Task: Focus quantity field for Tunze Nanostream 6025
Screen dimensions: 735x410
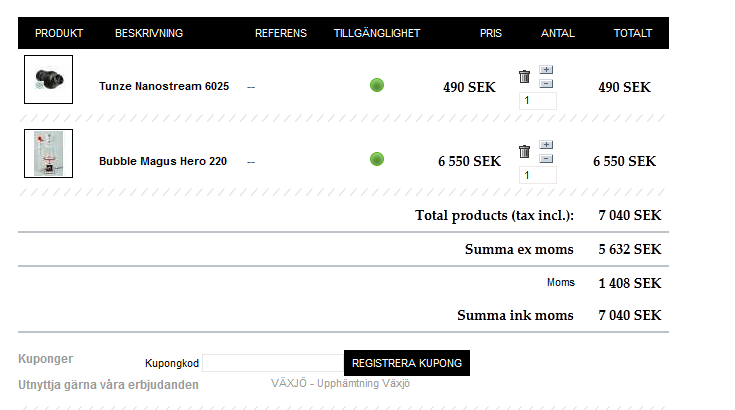Action: [x=538, y=101]
